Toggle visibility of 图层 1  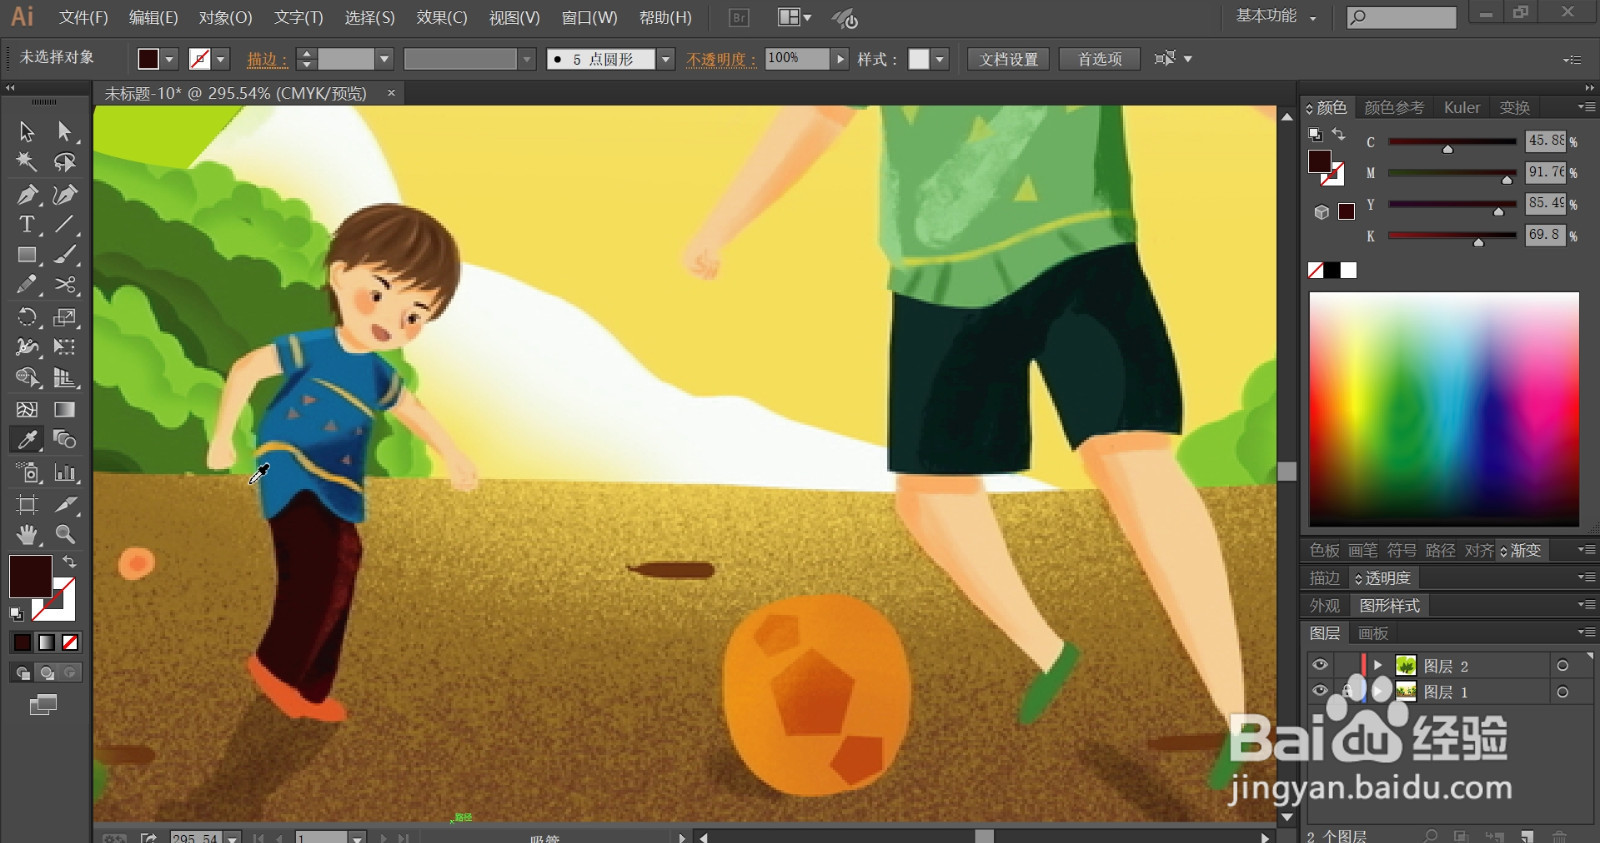(1320, 691)
